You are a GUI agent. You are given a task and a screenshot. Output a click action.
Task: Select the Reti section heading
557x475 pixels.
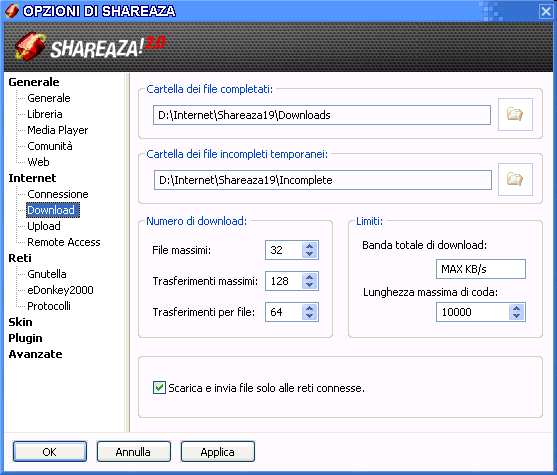pos(20,258)
